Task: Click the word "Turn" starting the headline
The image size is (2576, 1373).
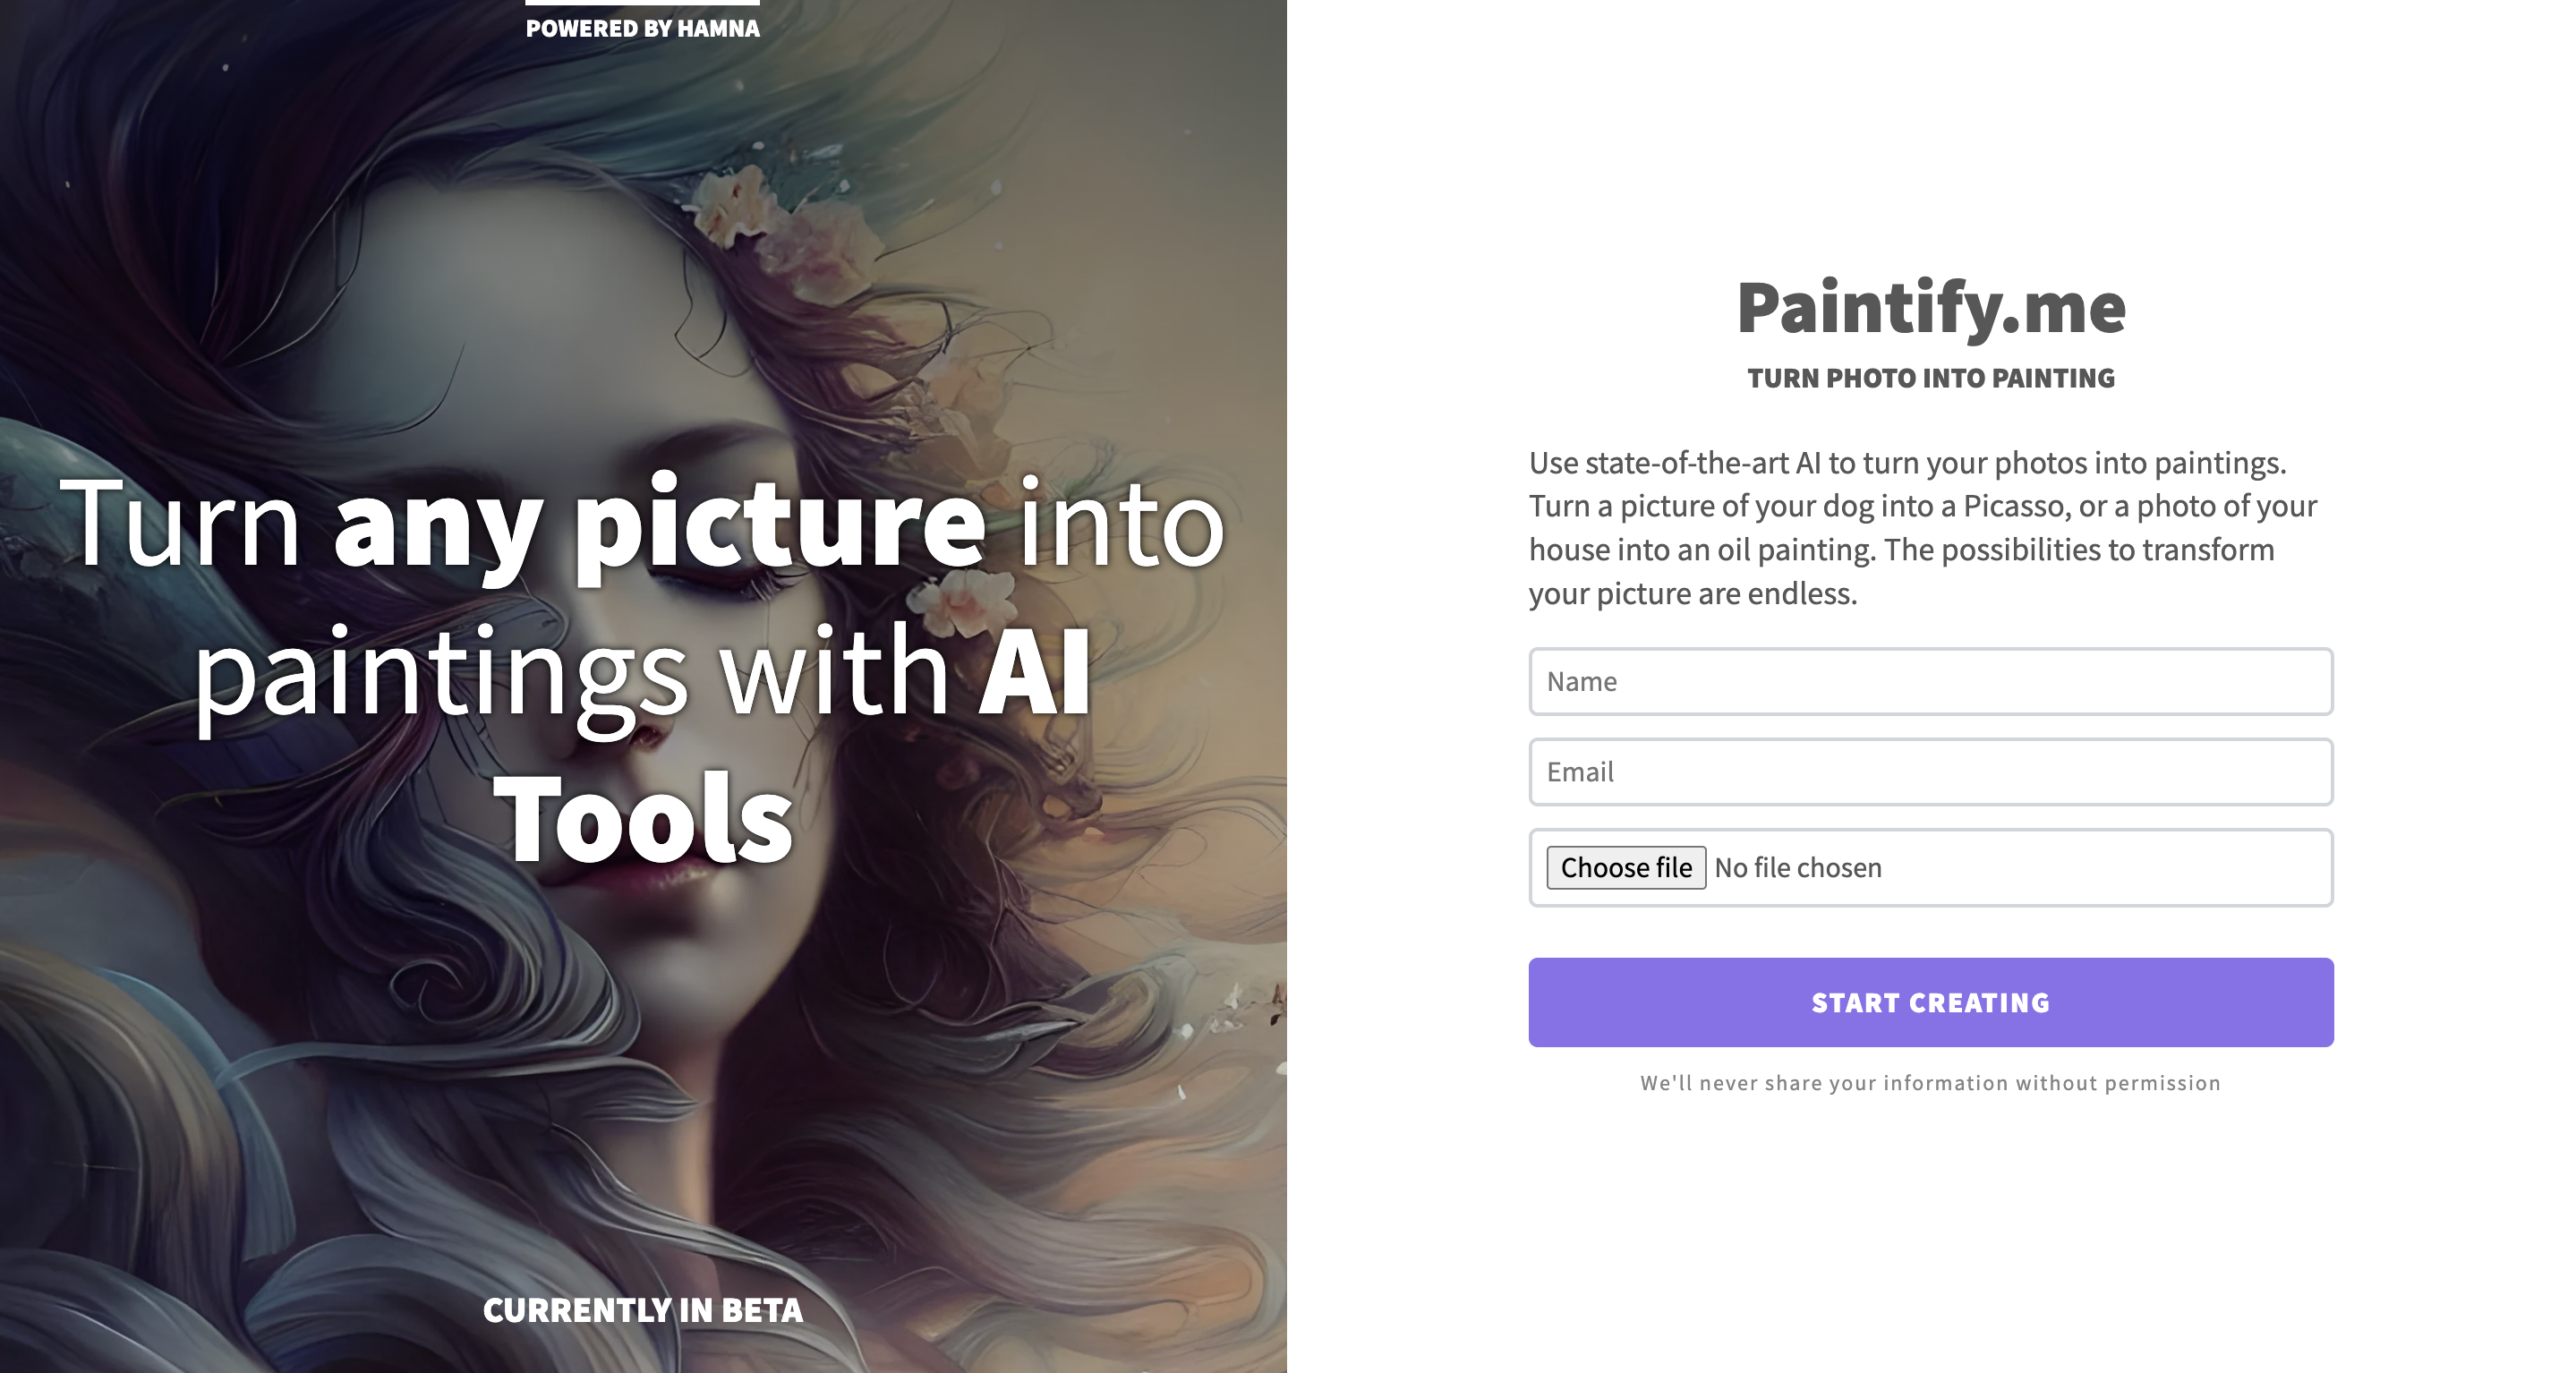Action: click(x=180, y=525)
